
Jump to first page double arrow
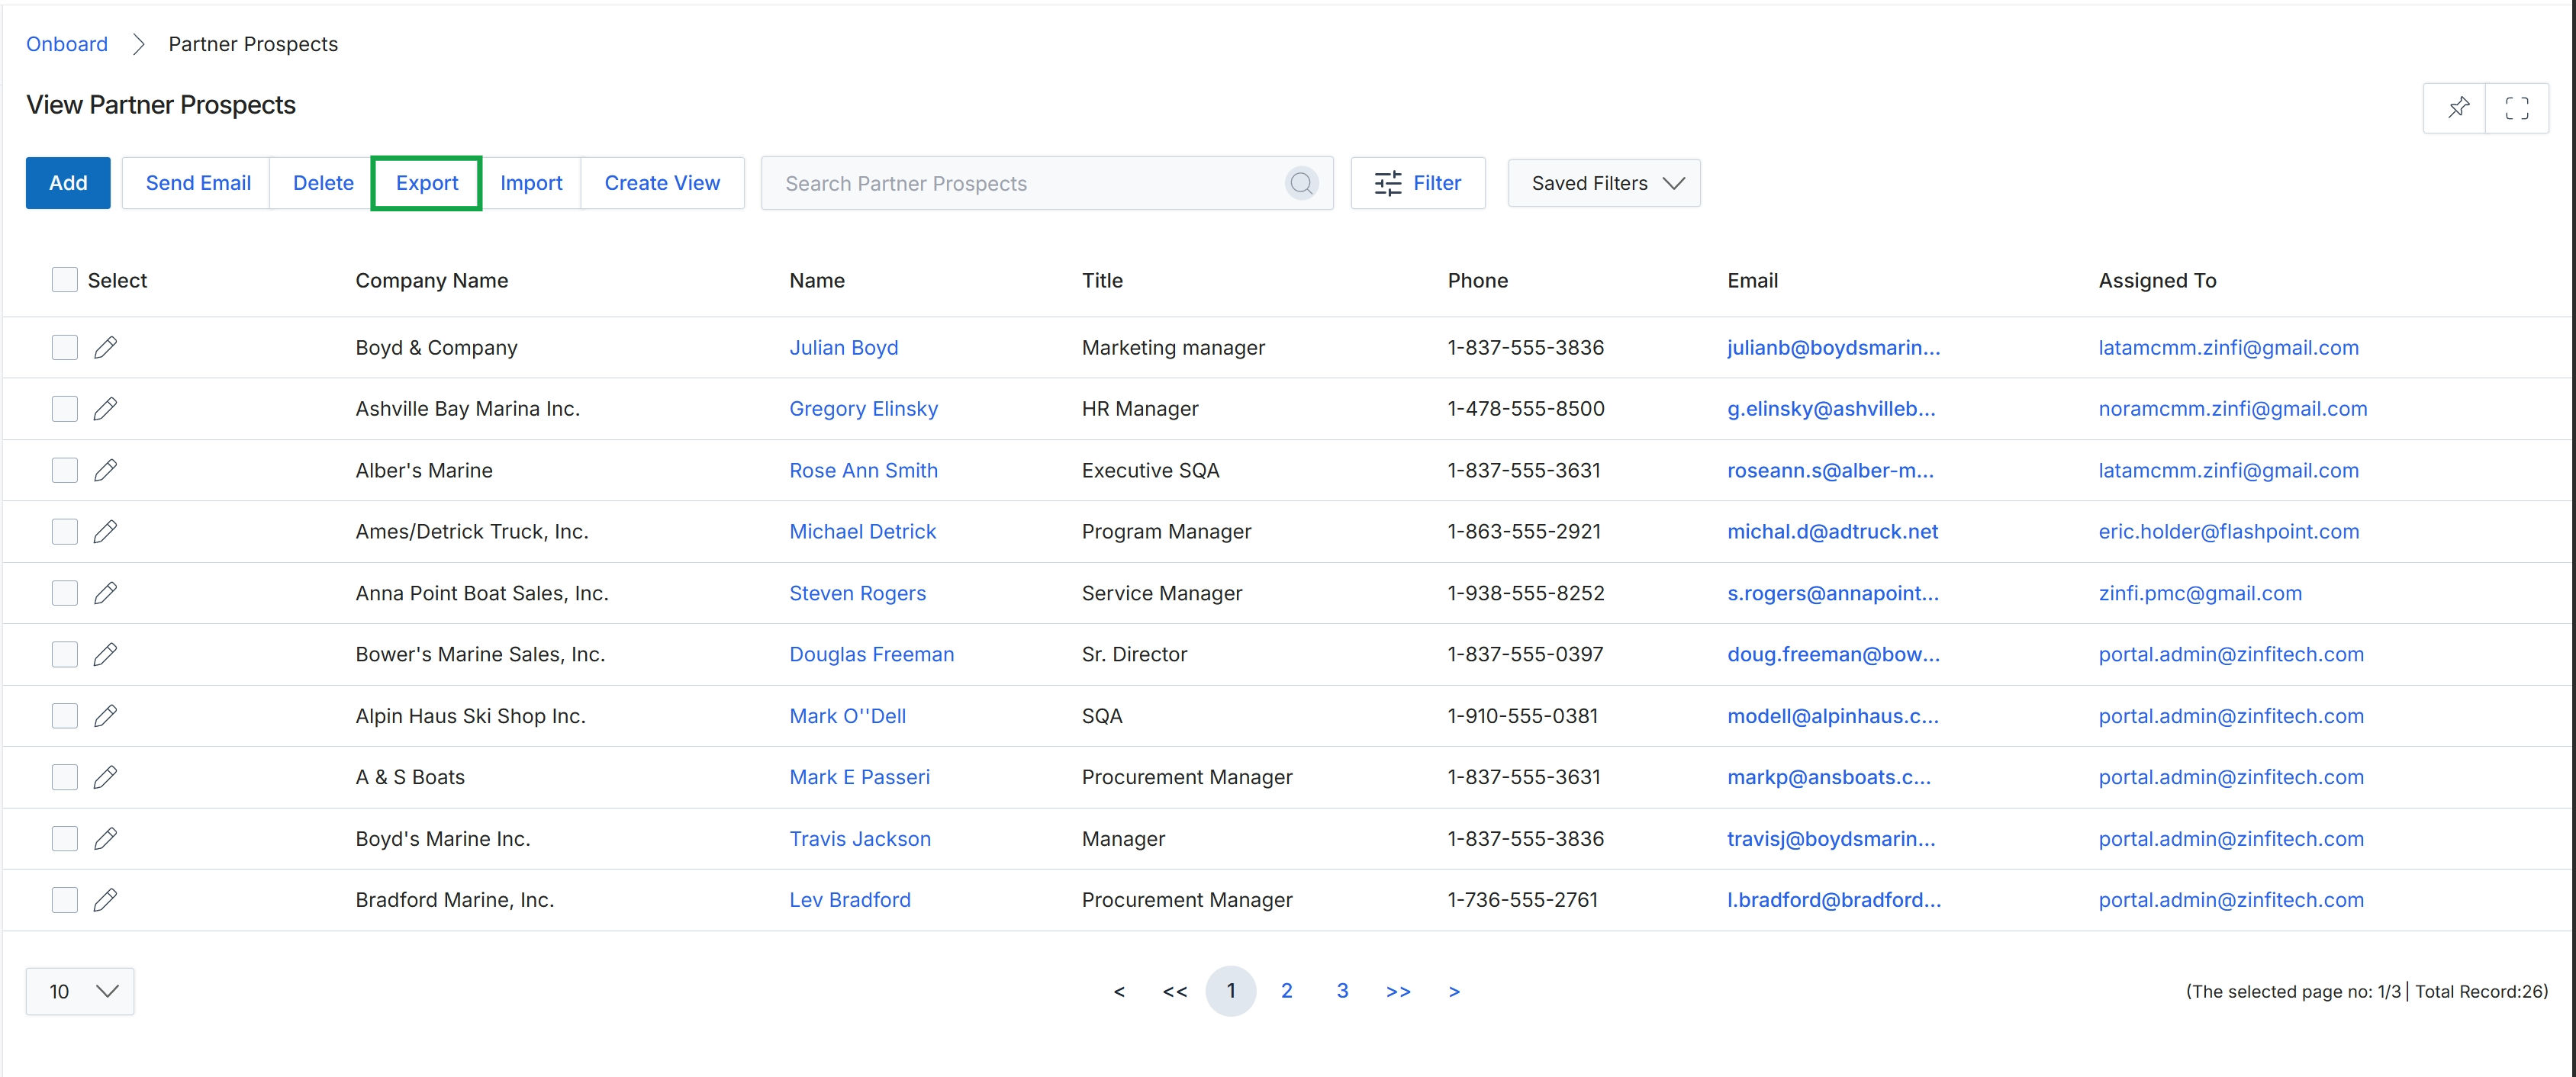click(1175, 991)
